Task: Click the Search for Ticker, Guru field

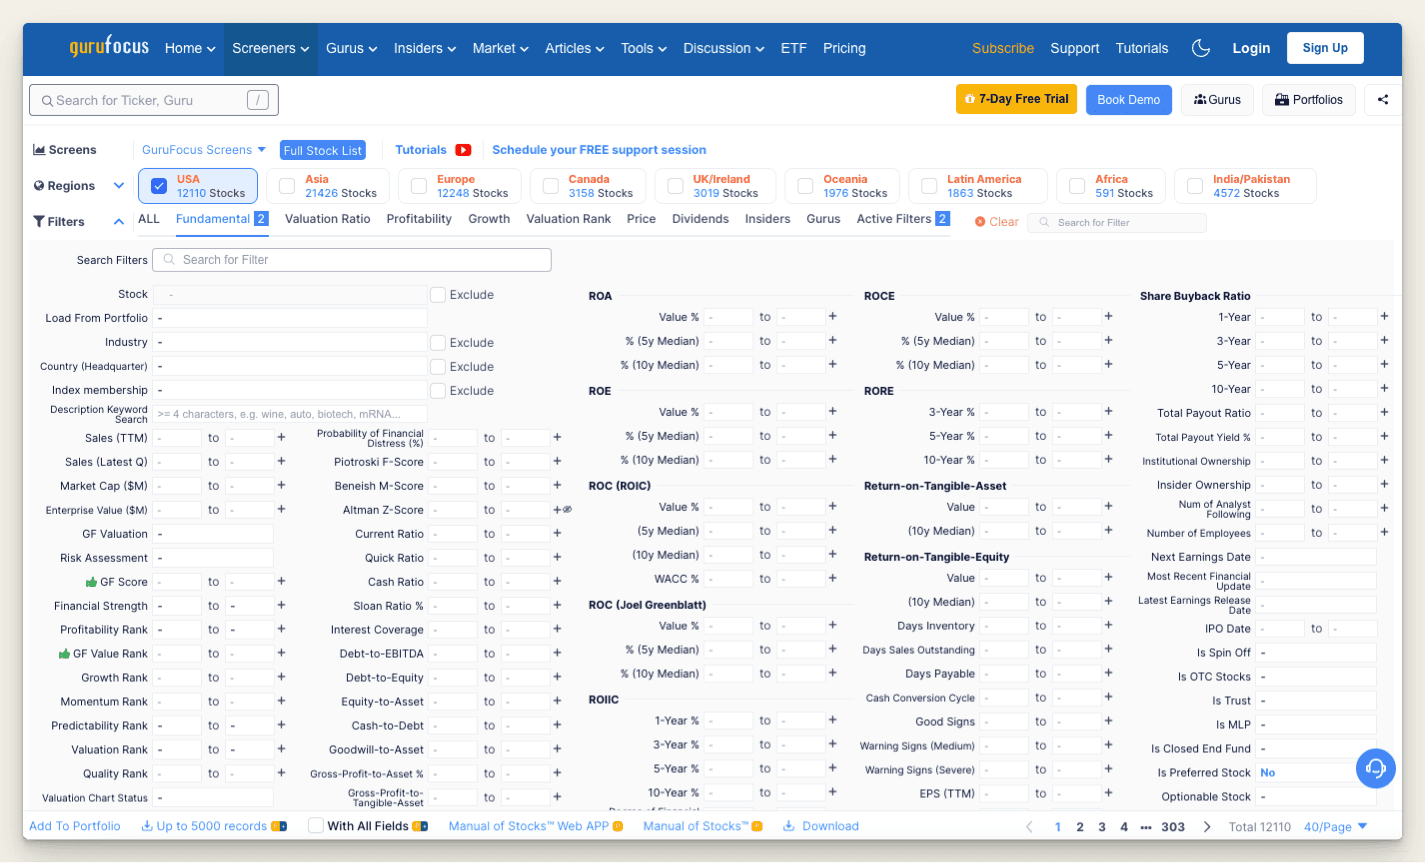Action: pyautogui.click(x=154, y=100)
